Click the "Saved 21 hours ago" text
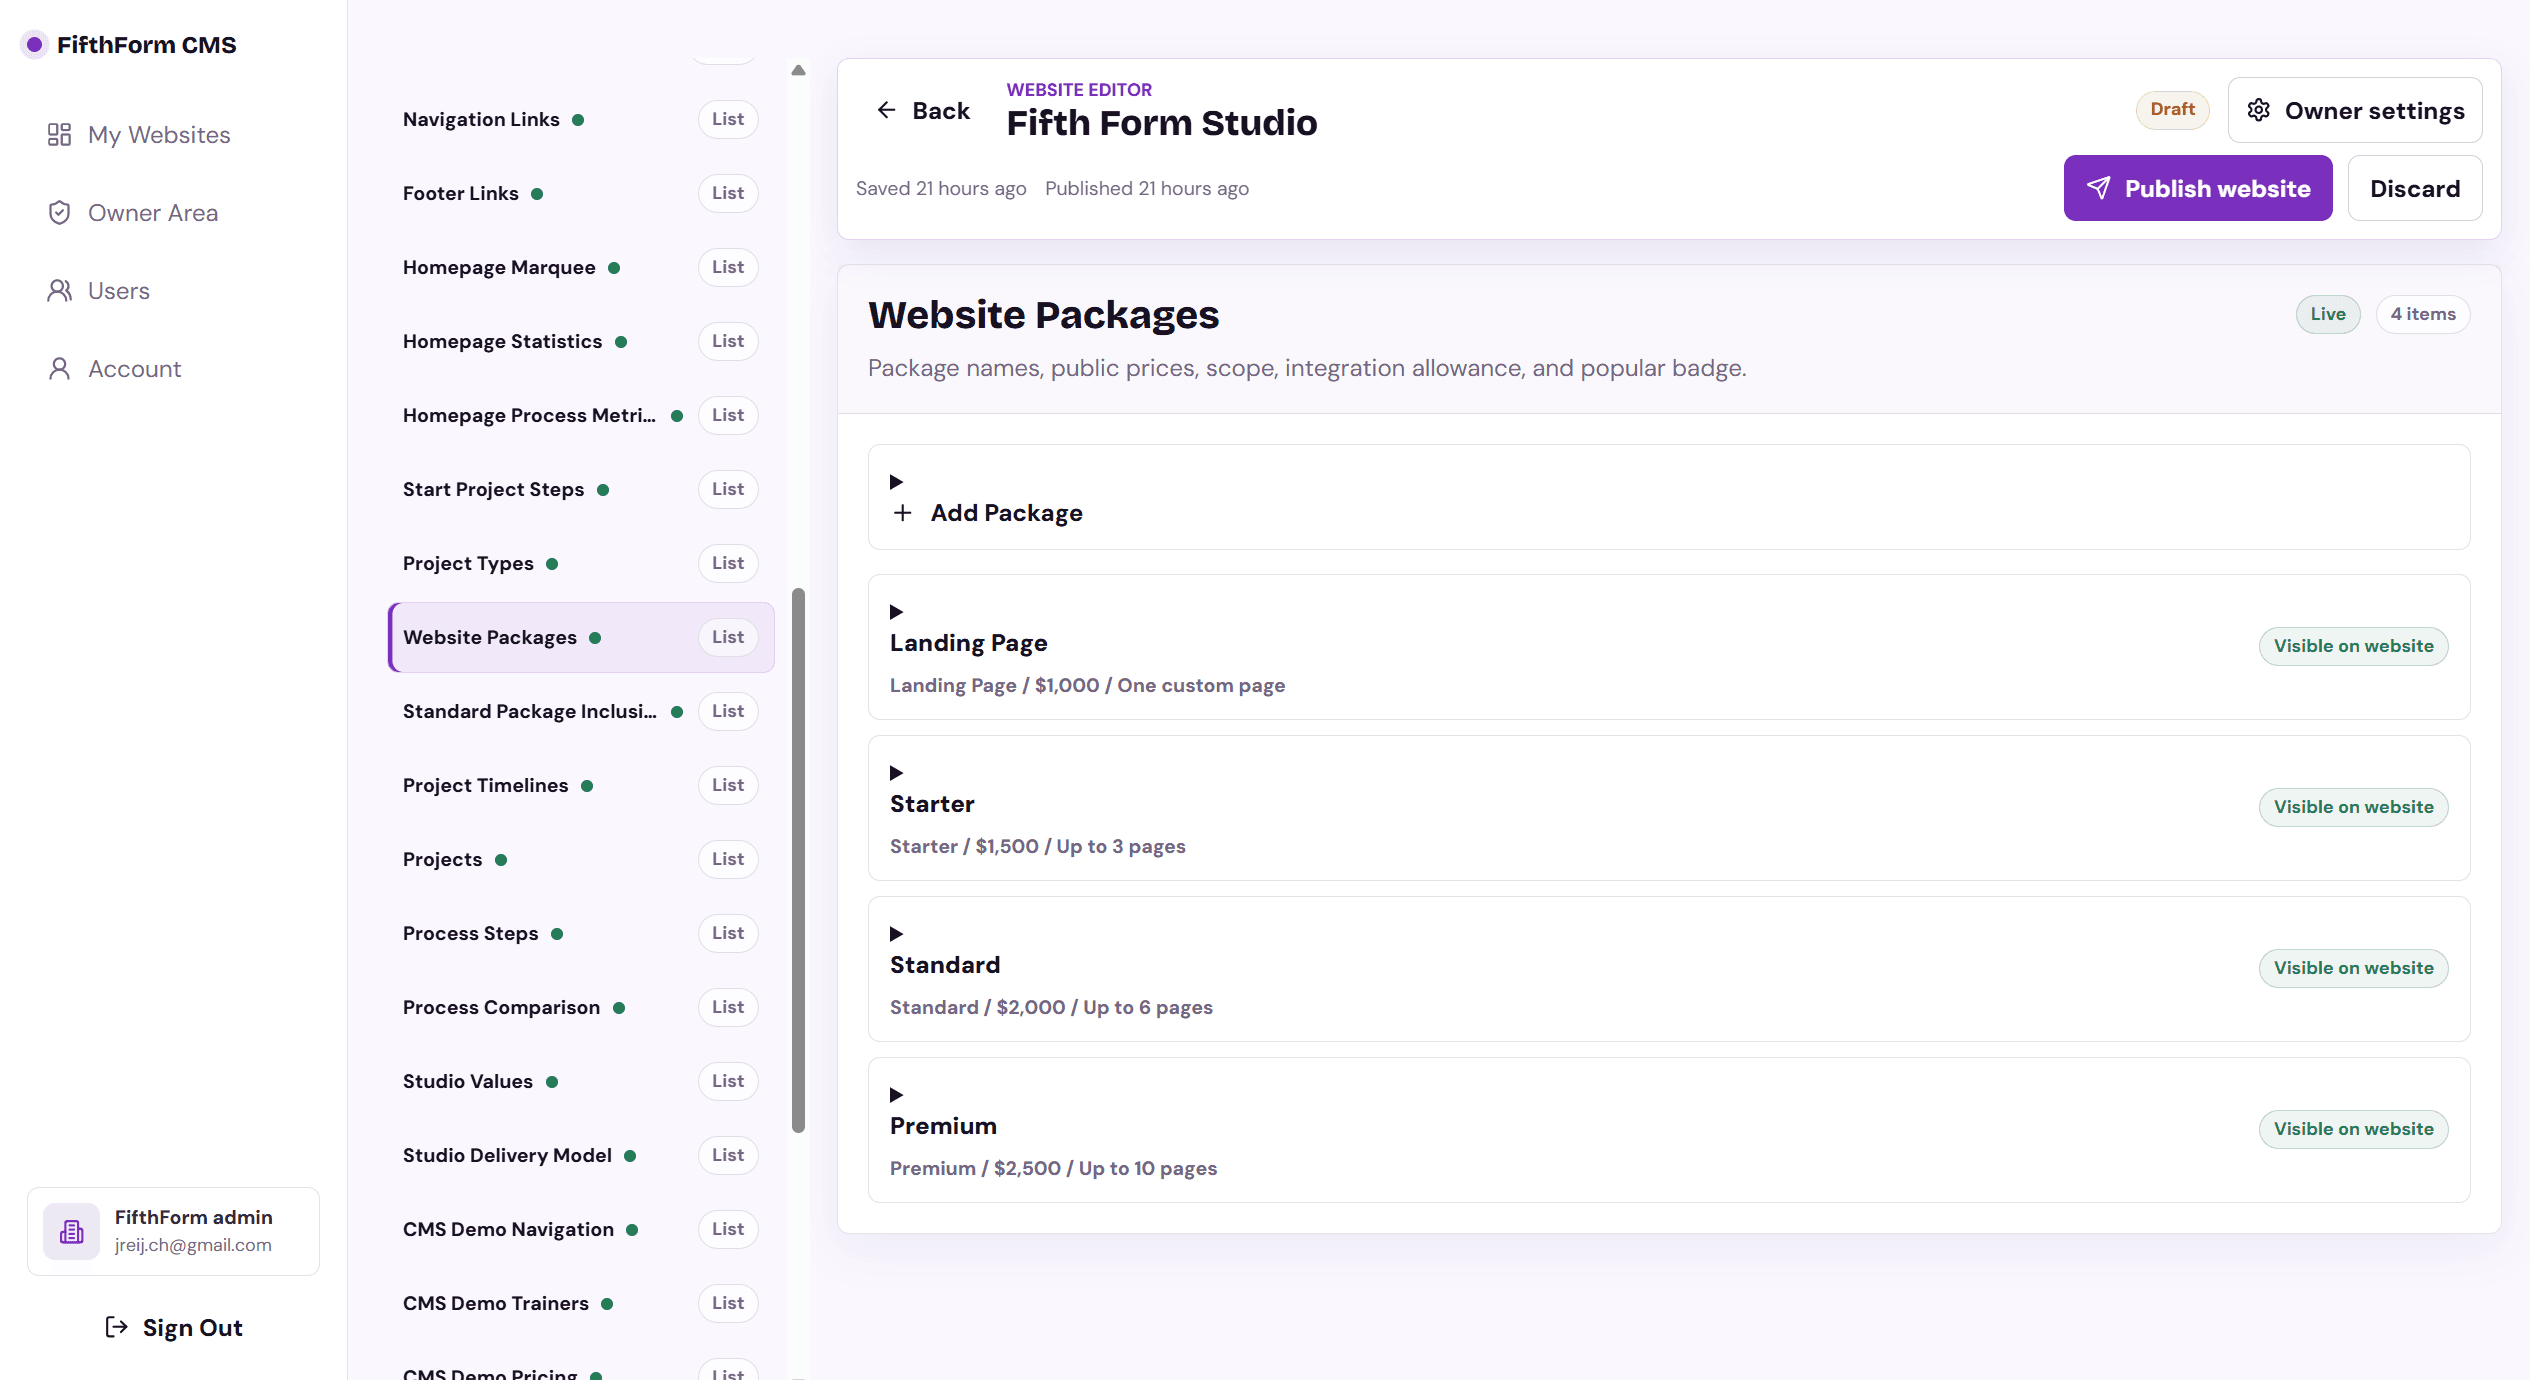Image resolution: width=2530 pixels, height=1380 pixels. tap(941, 188)
